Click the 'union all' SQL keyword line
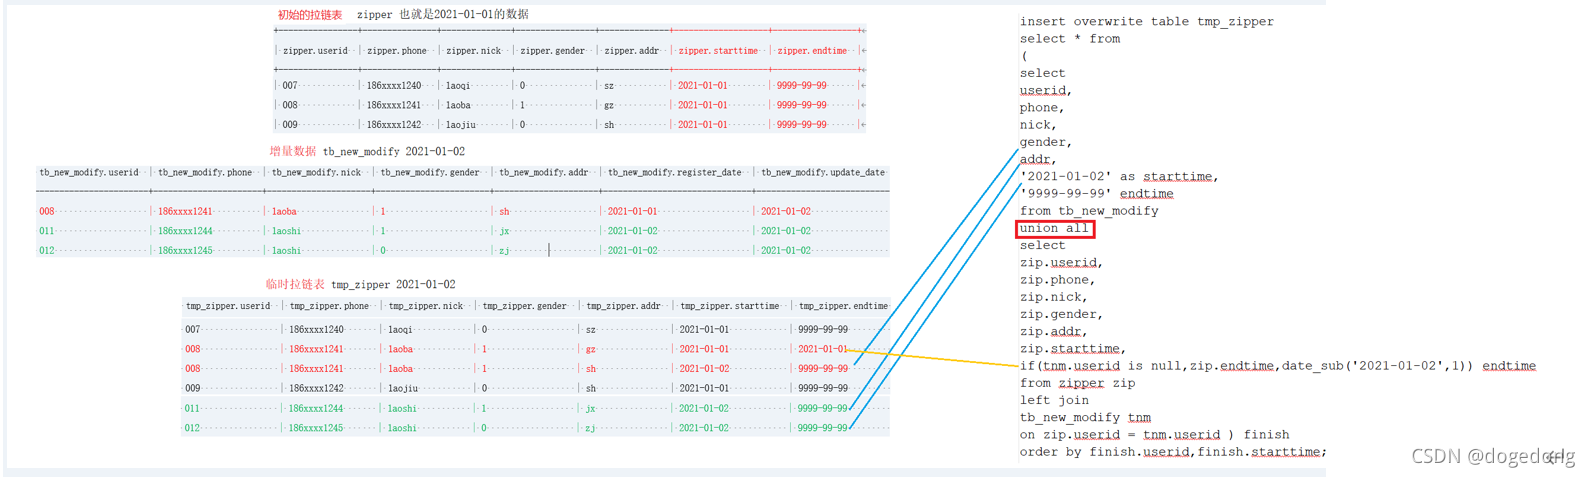The height and width of the screenshot is (477, 1590). [1055, 229]
